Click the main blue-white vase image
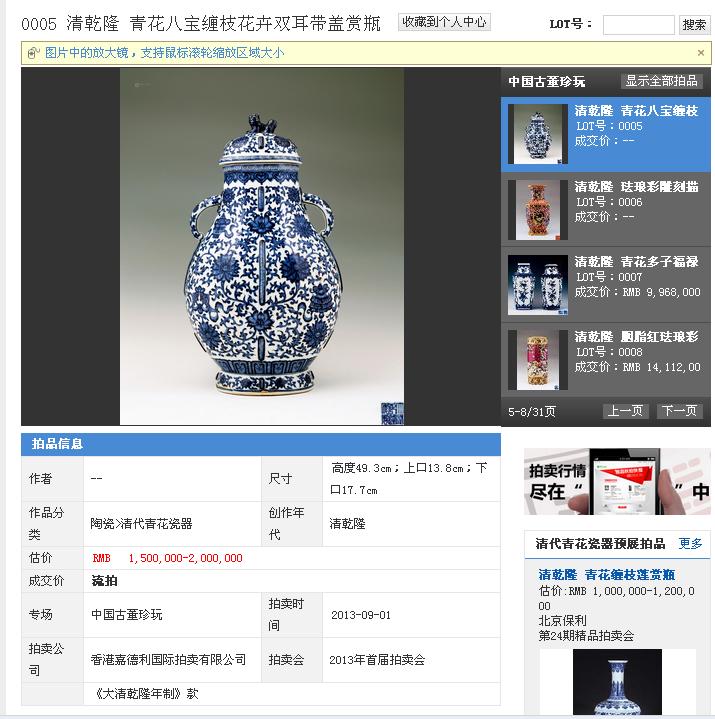715x719 pixels. (x=262, y=246)
